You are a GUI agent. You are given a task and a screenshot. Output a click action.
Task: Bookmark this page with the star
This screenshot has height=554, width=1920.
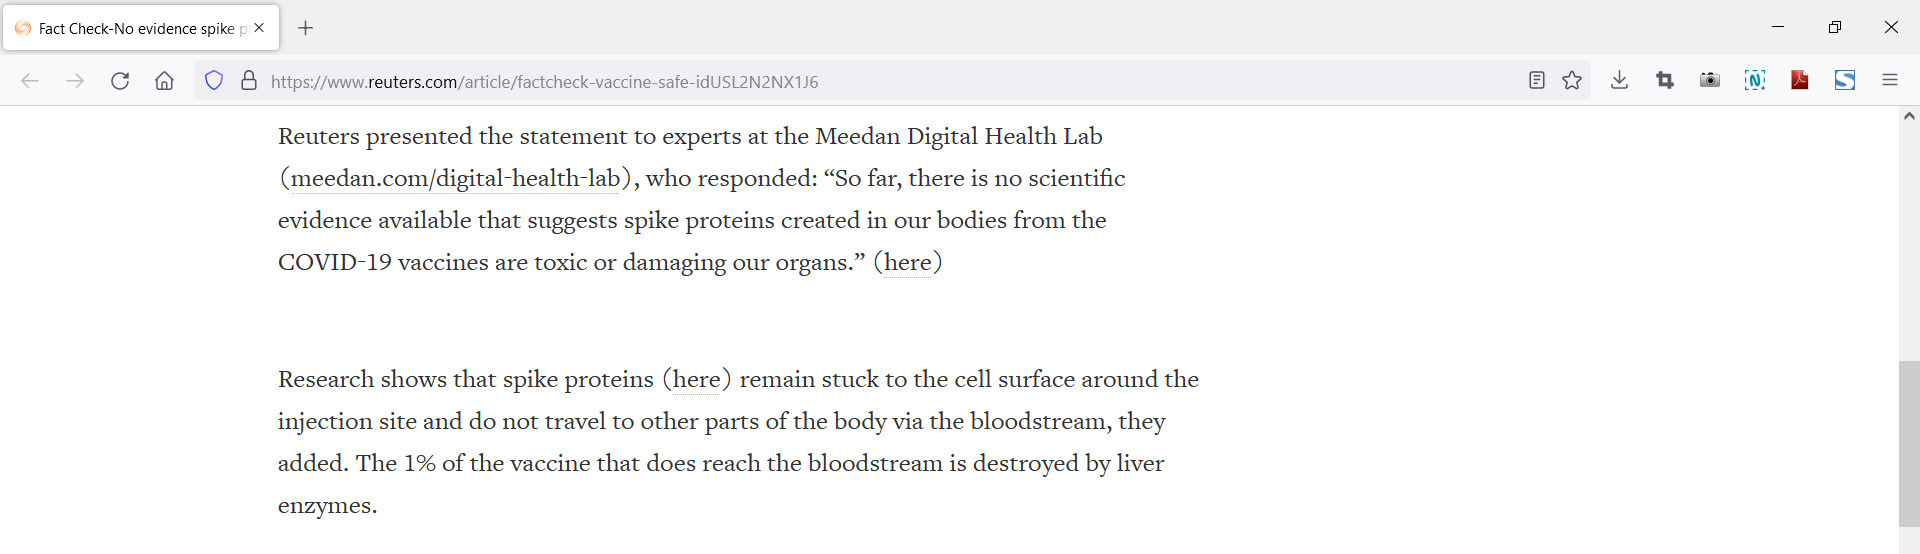[x=1572, y=81]
